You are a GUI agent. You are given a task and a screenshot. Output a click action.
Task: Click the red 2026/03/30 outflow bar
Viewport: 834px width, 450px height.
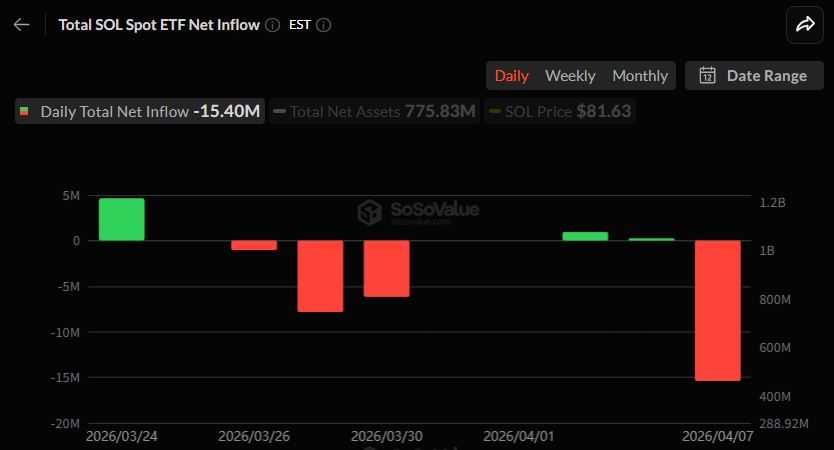pyautogui.click(x=386, y=268)
